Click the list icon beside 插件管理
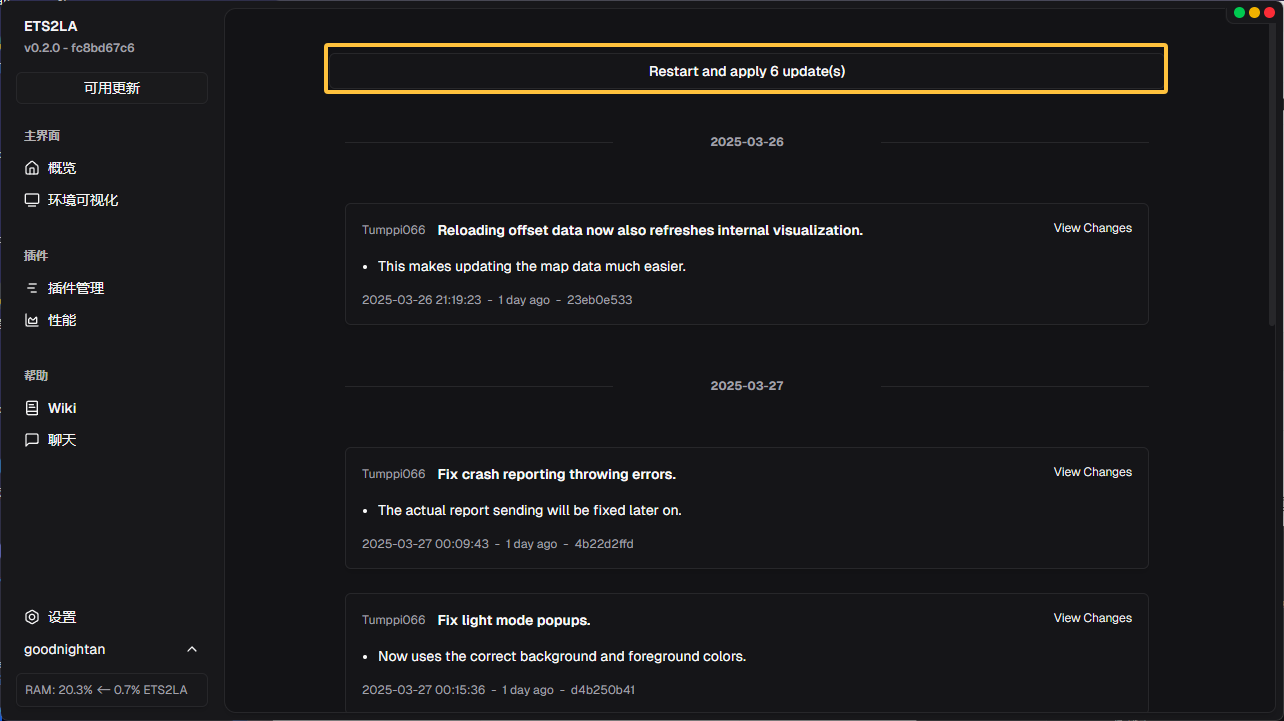Screen dimensions: 1284x721 (32, 288)
